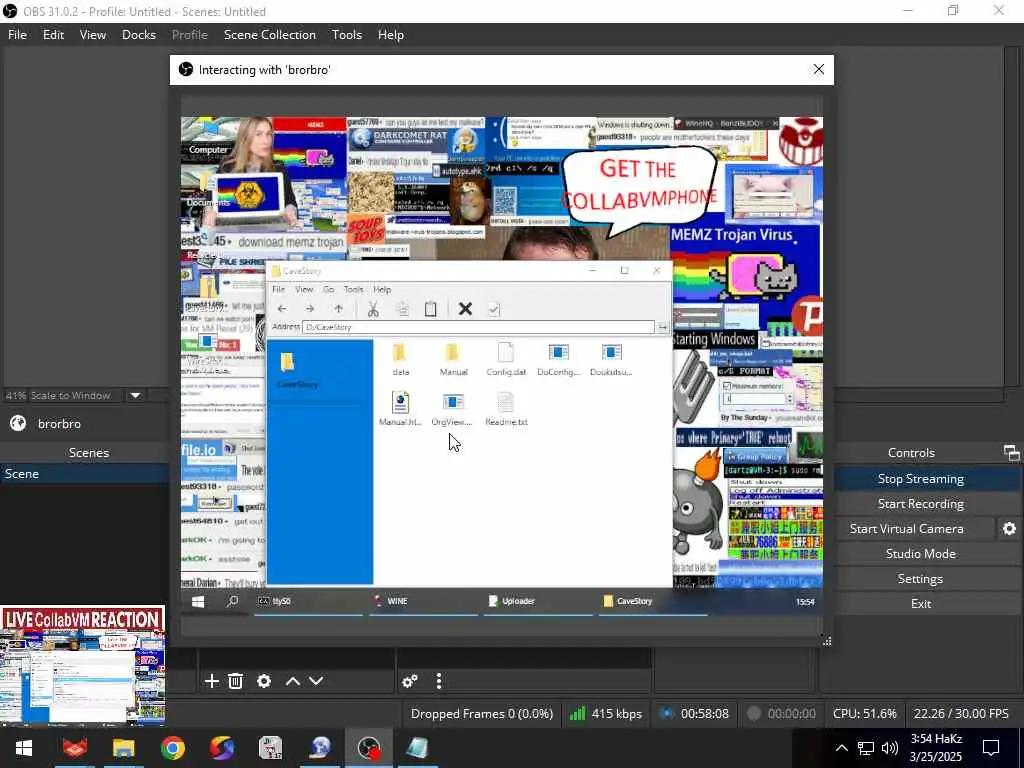The image size is (1024, 768).
Task: Click the ttyS0 task in the VM taskbar
Action: point(307,601)
